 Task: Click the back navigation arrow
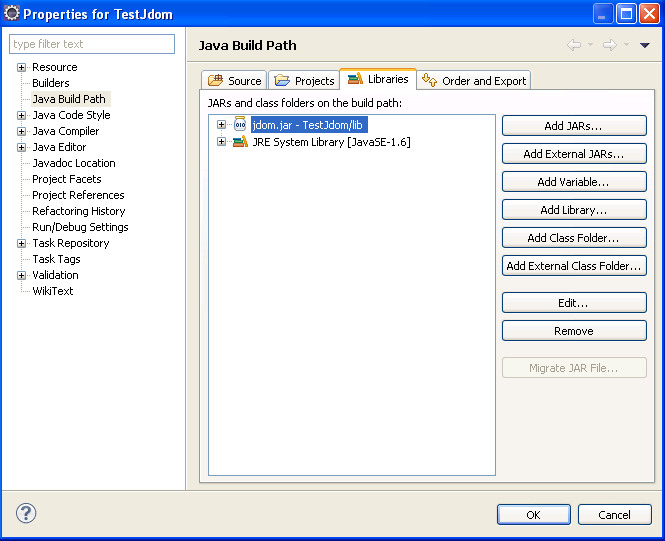pos(574,45)
